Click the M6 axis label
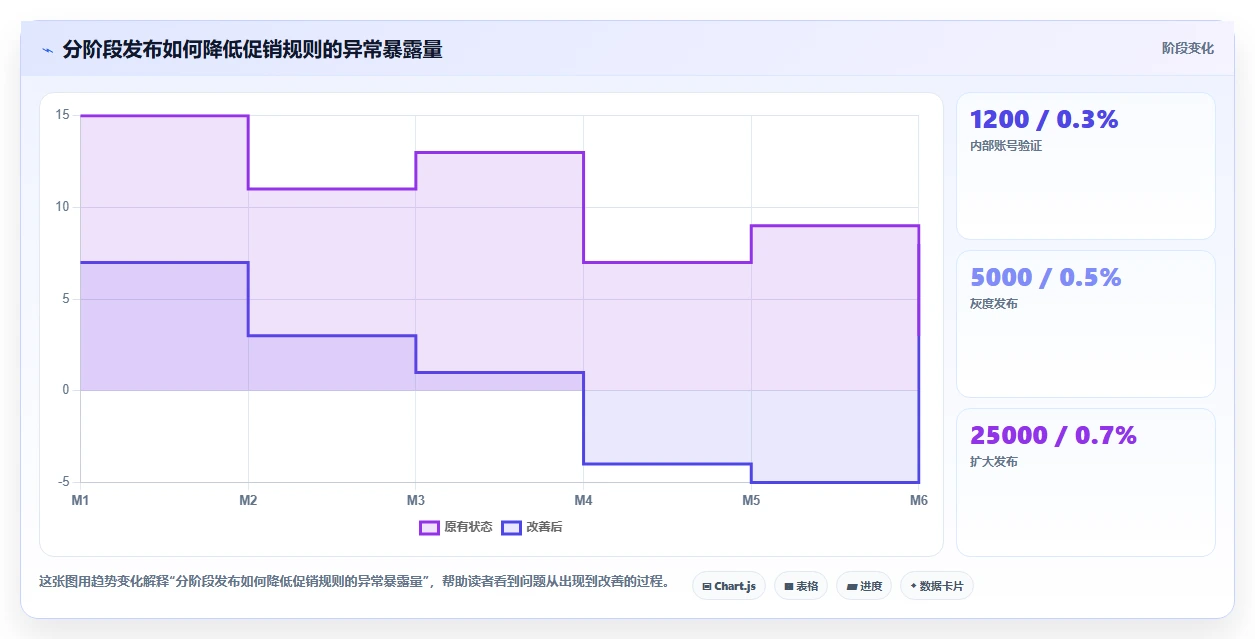 (918, 500)
